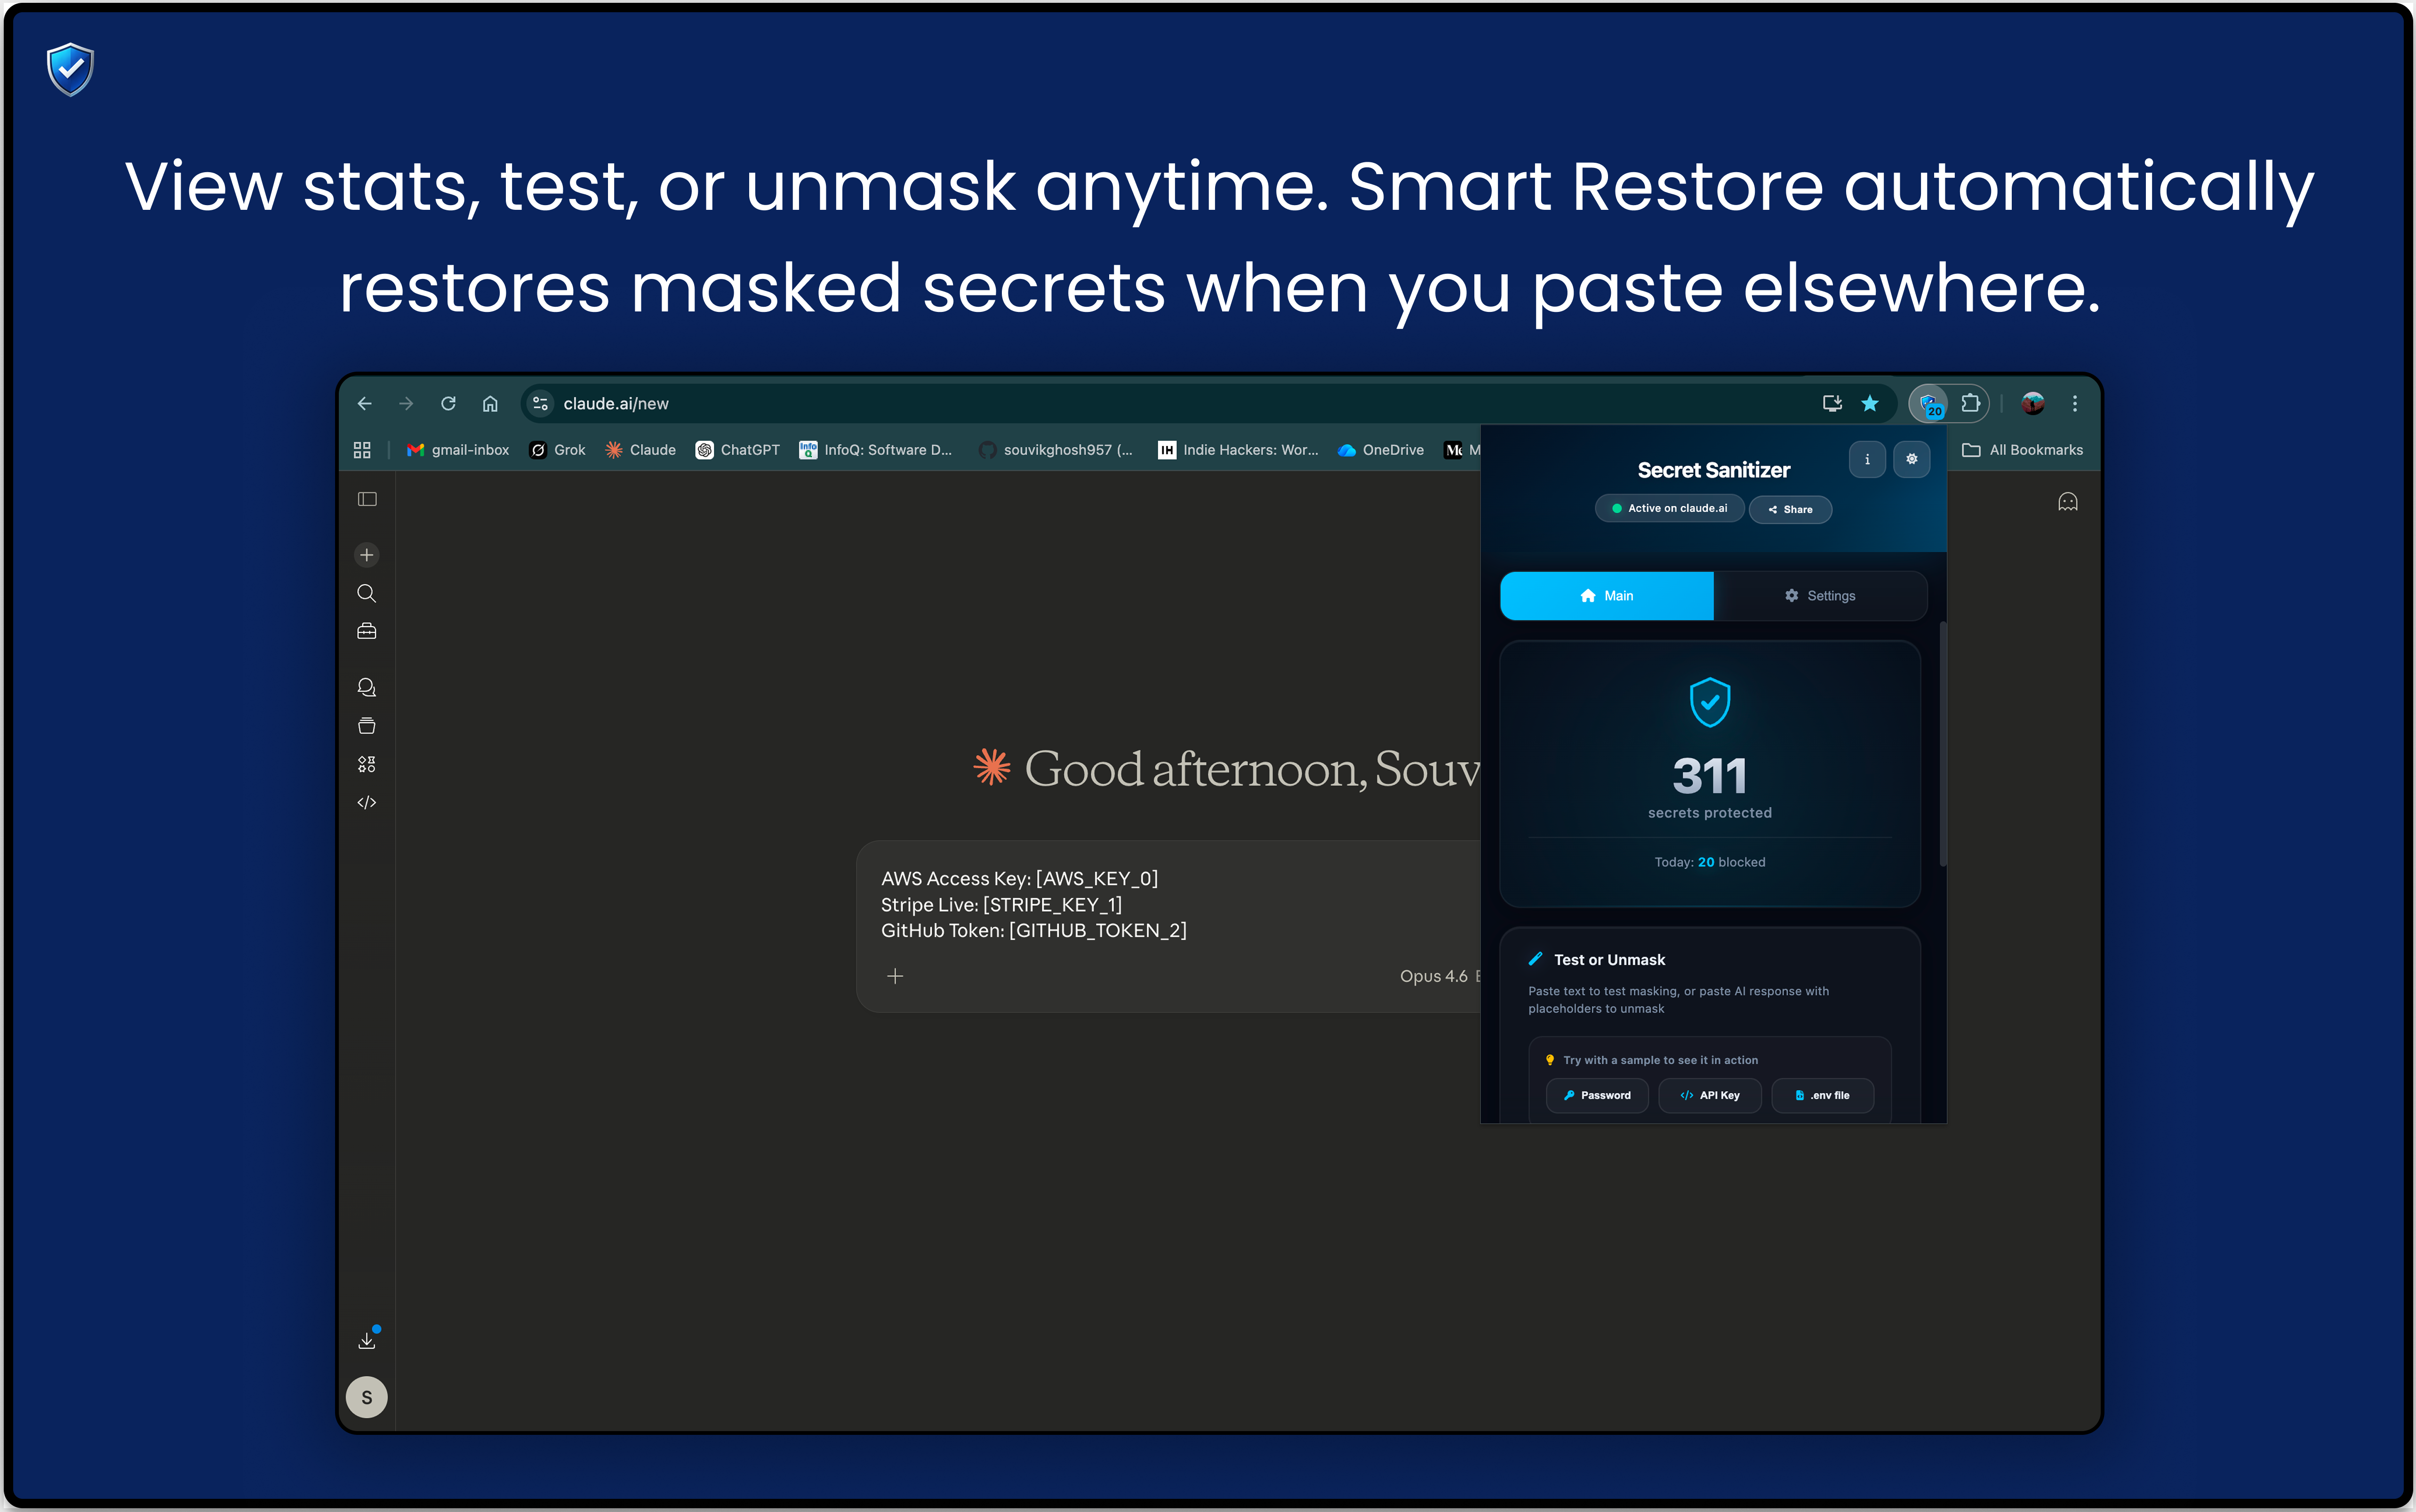Open the InfoQ: Software D... bookmark

point(876,450)
